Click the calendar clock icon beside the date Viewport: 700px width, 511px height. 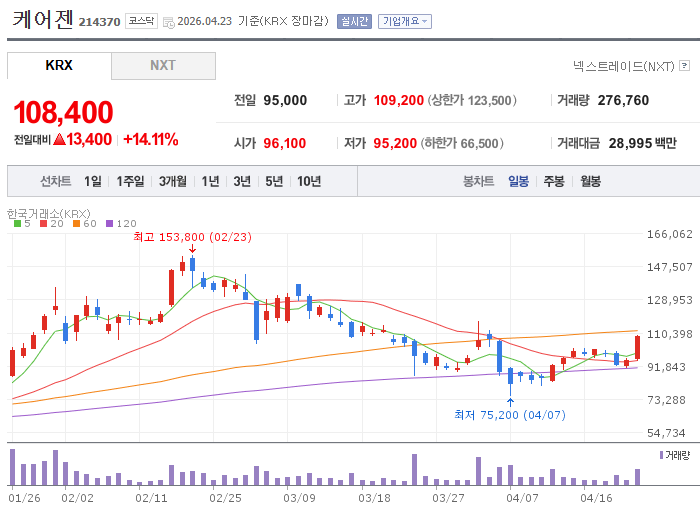pyautogui.click(x=169, y=22)
